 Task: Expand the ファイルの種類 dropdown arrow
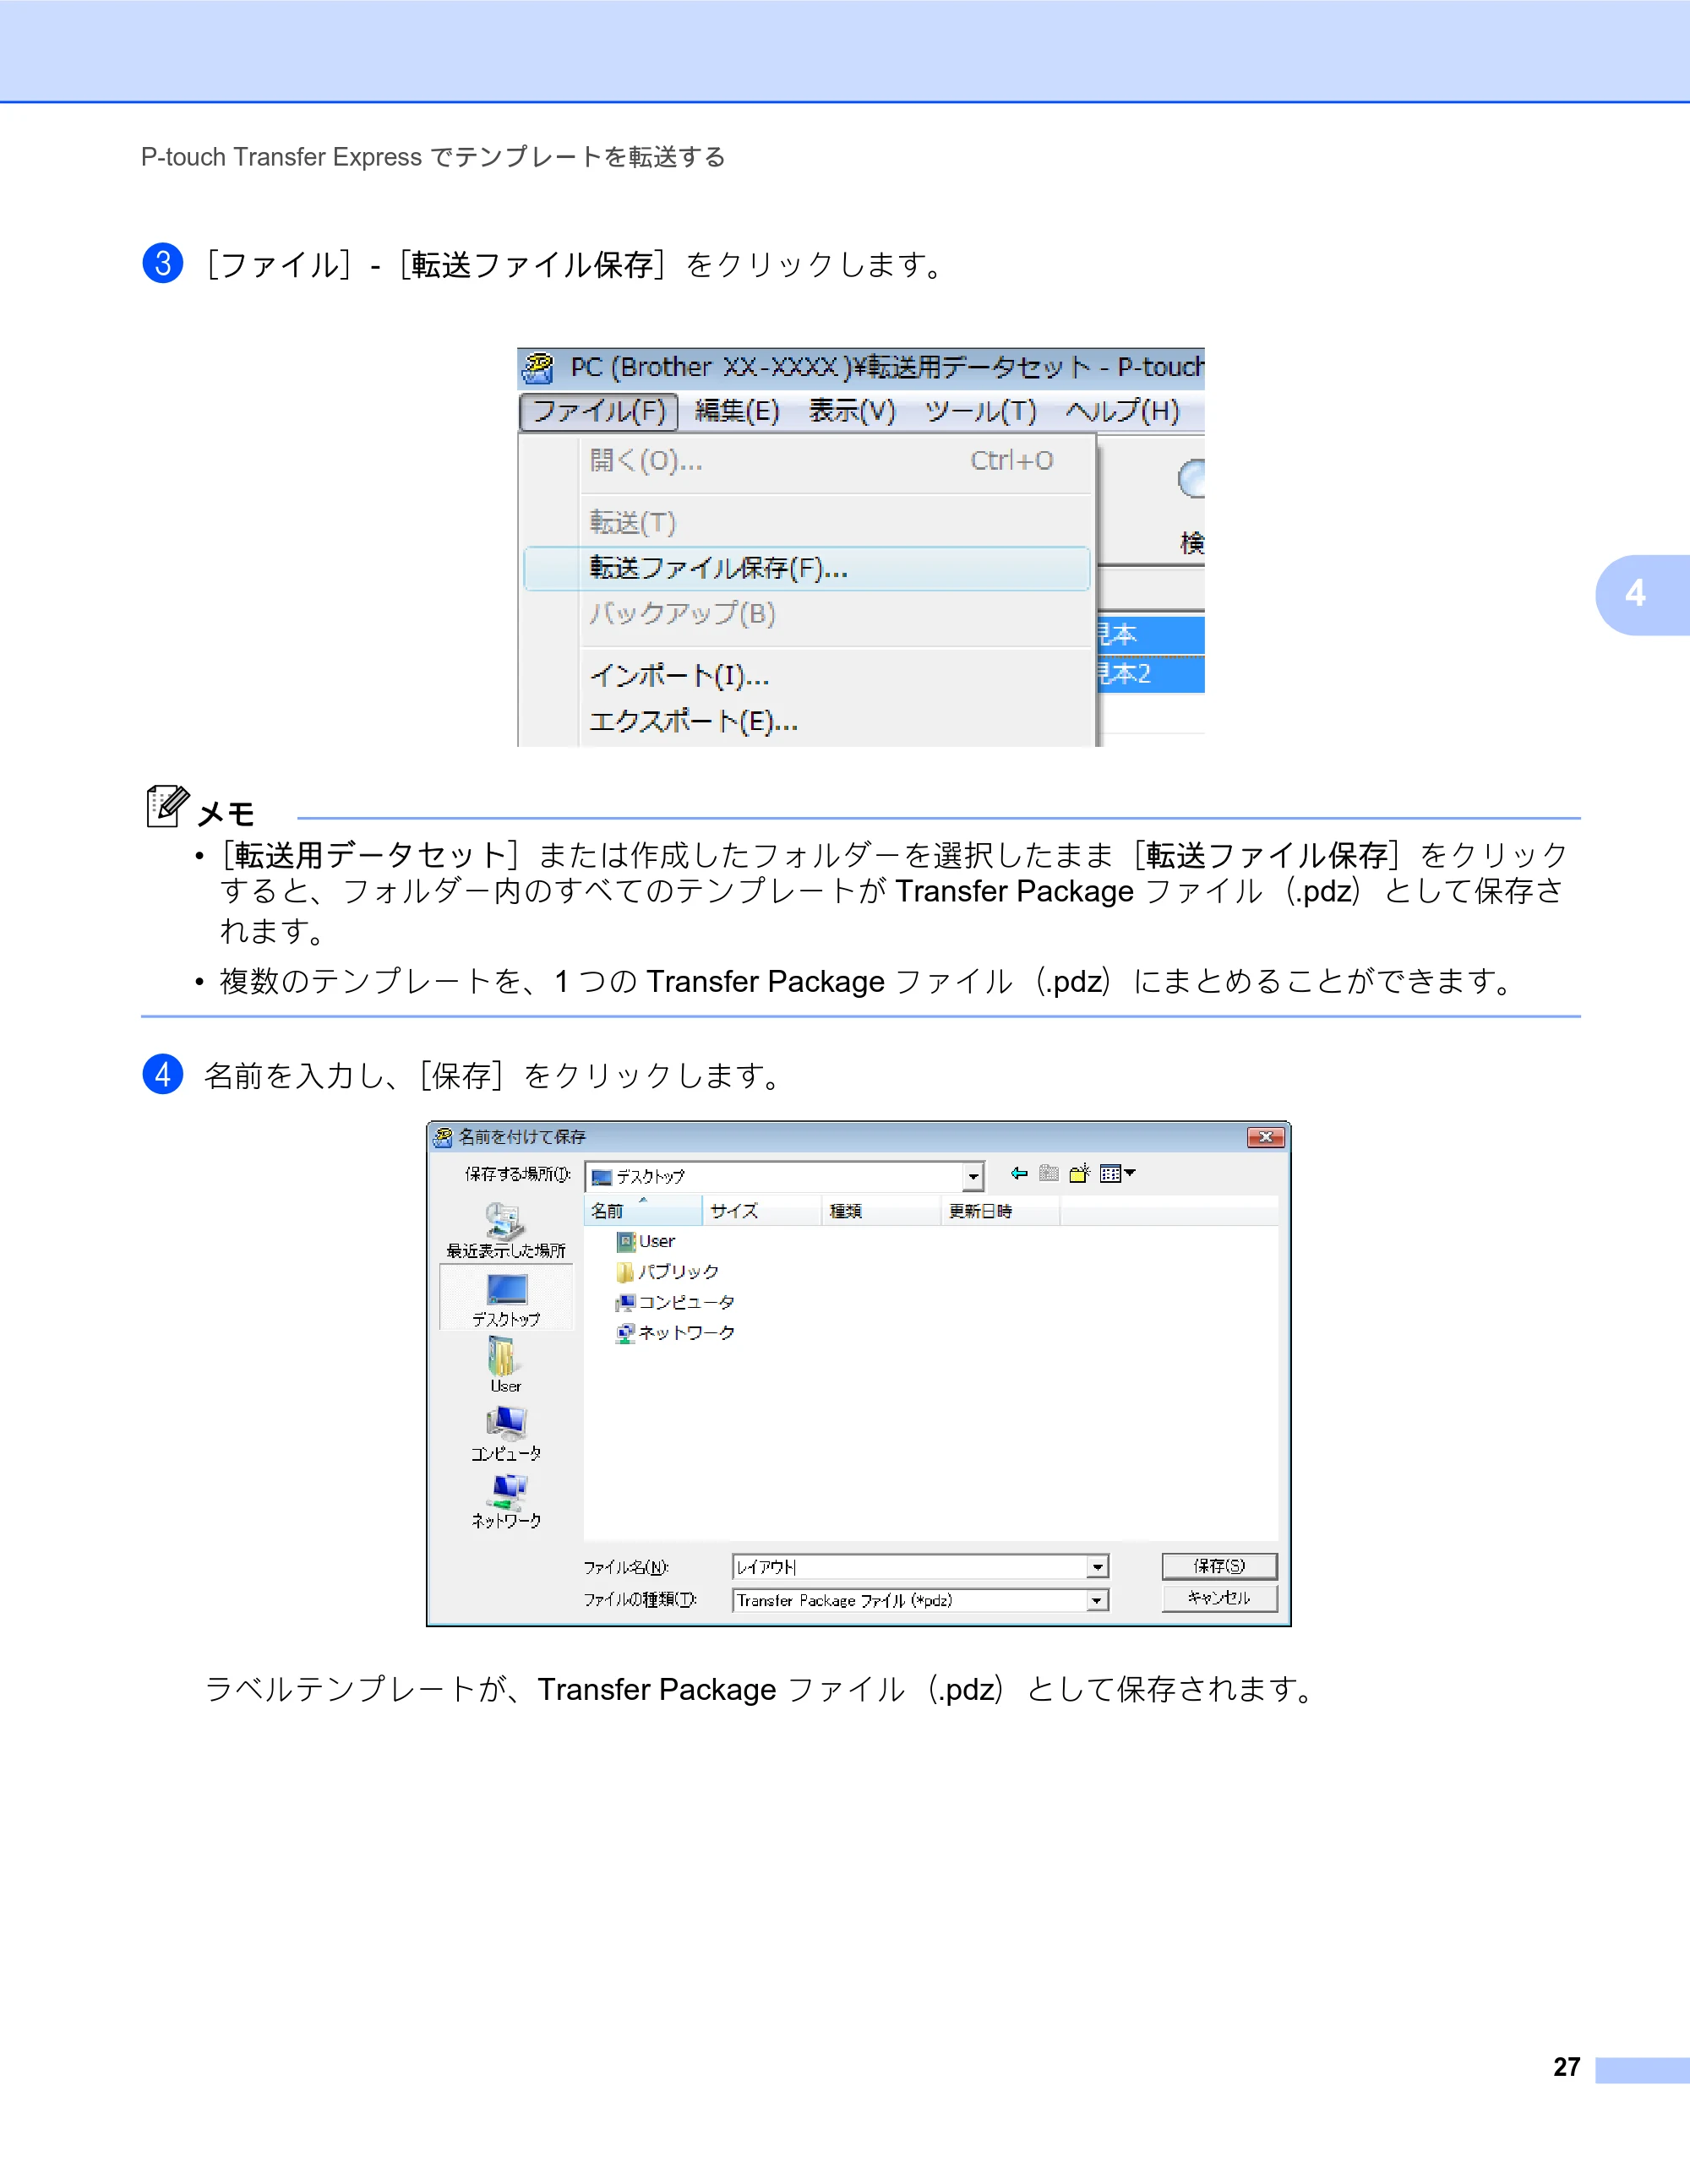tap(1097, 1601)
